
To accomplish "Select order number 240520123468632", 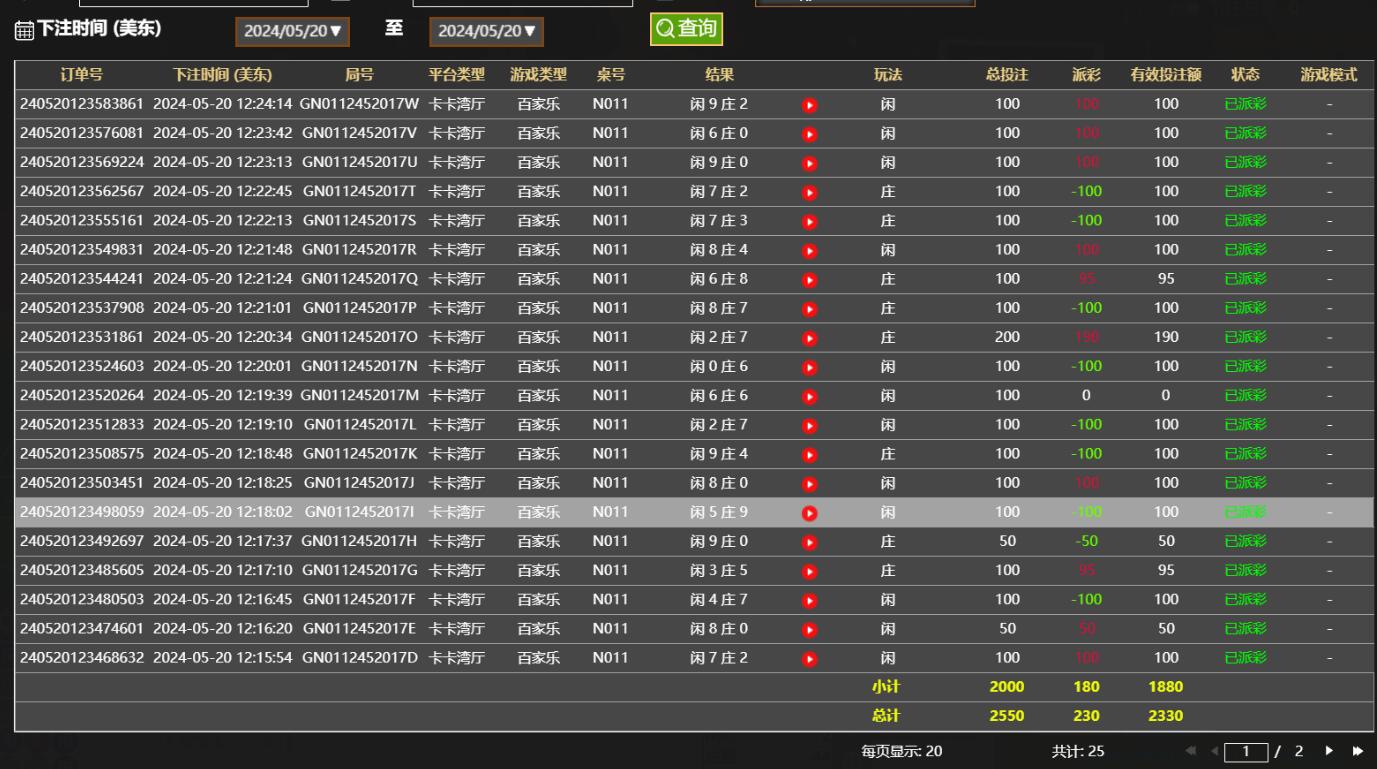I will pyautogui.click(x=82, y=659).
